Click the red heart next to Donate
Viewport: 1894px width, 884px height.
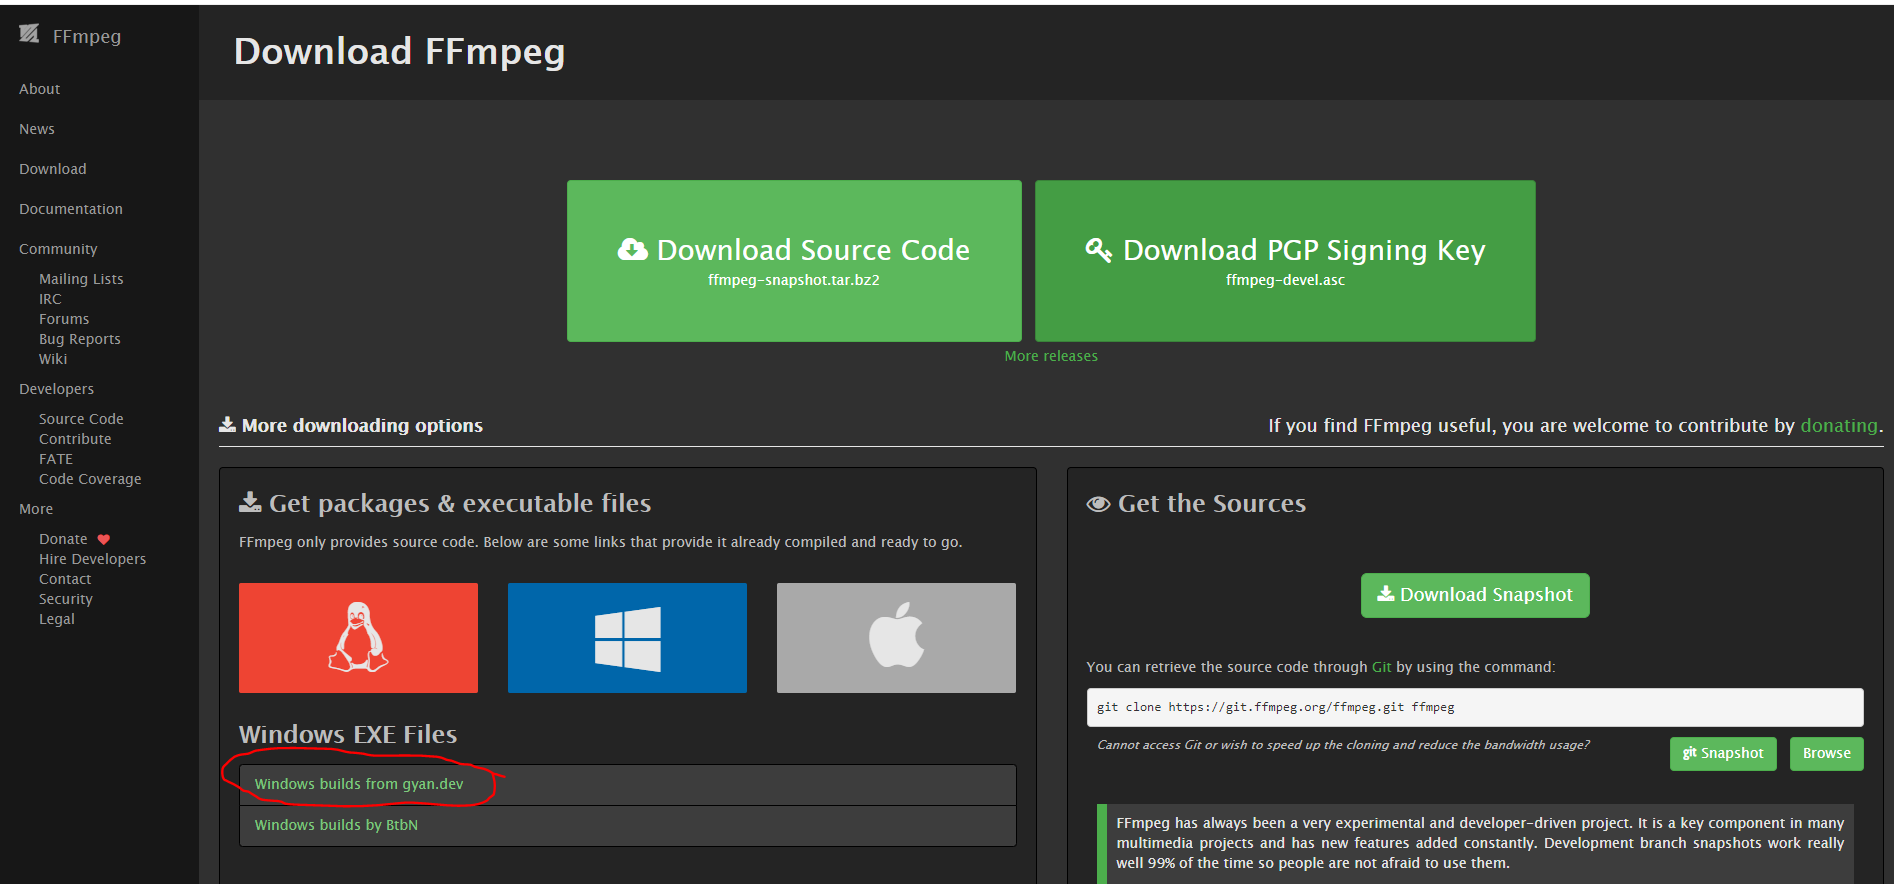click(104, 539)
